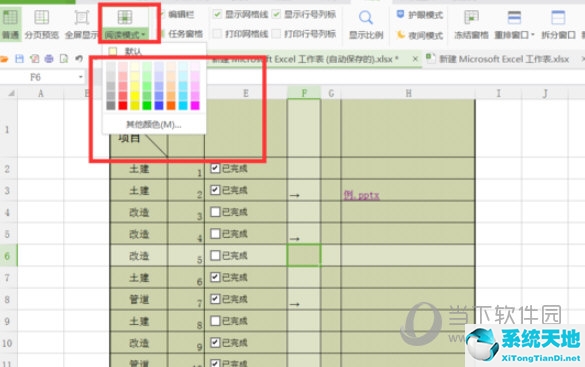Select column header H
Screen dimensions: 585x367
point(408,93)
